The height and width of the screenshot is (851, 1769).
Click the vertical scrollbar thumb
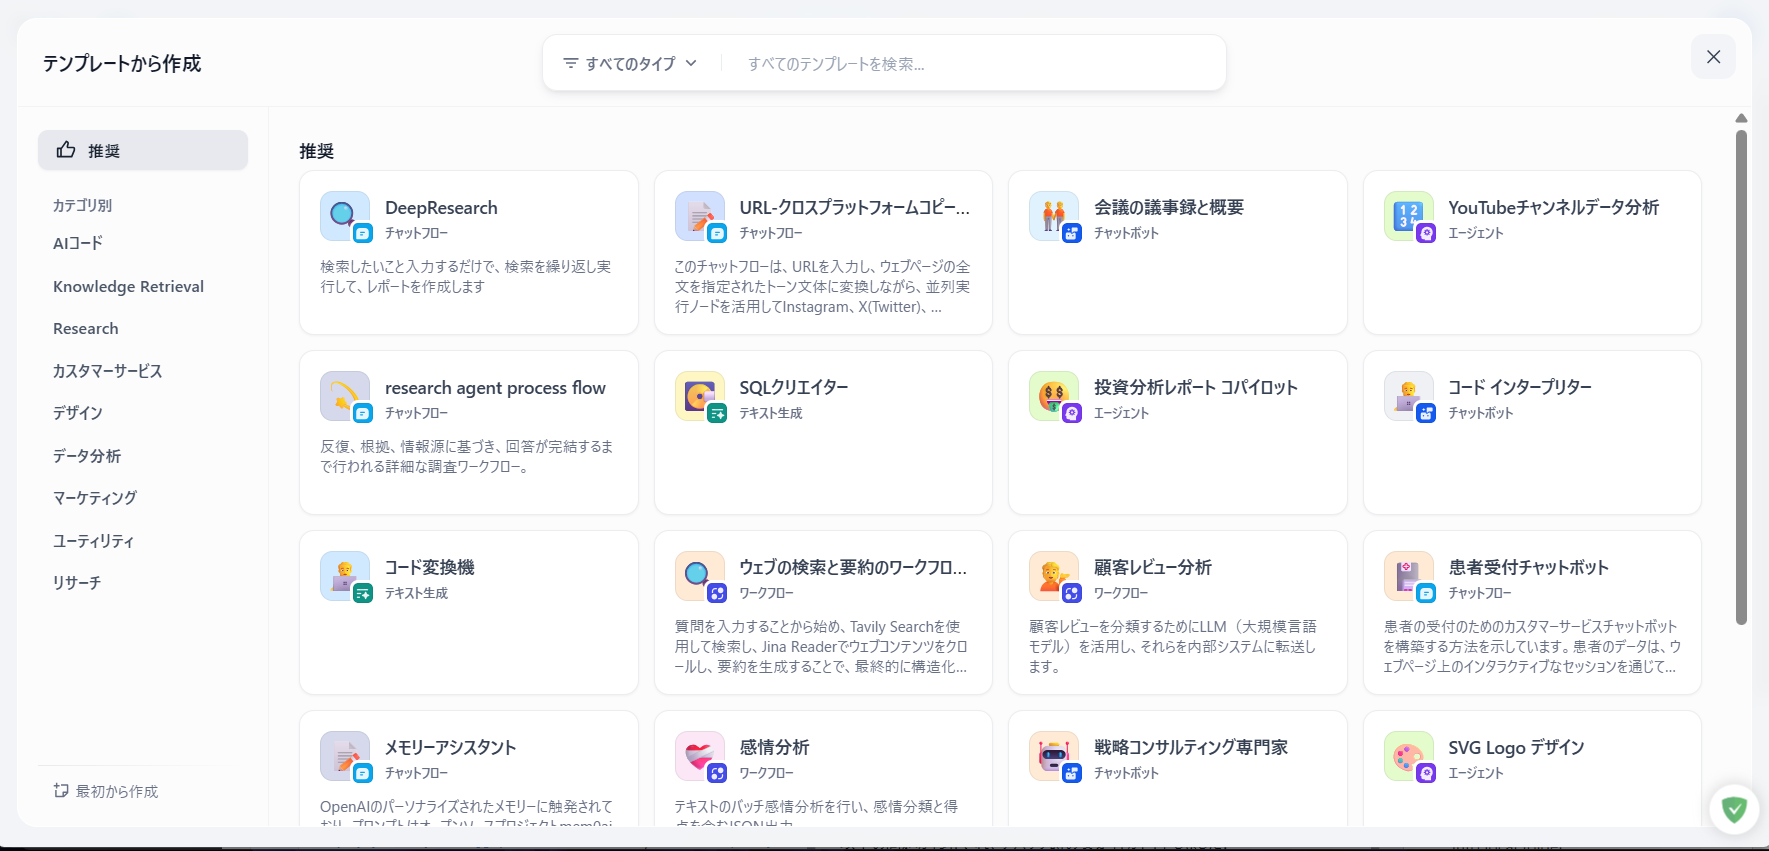(x=1741, y=375)
